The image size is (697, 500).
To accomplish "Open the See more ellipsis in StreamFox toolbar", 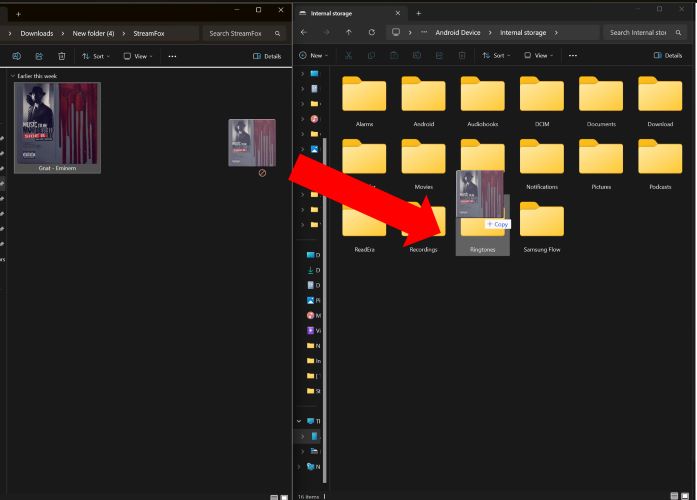I will [172, 56].
